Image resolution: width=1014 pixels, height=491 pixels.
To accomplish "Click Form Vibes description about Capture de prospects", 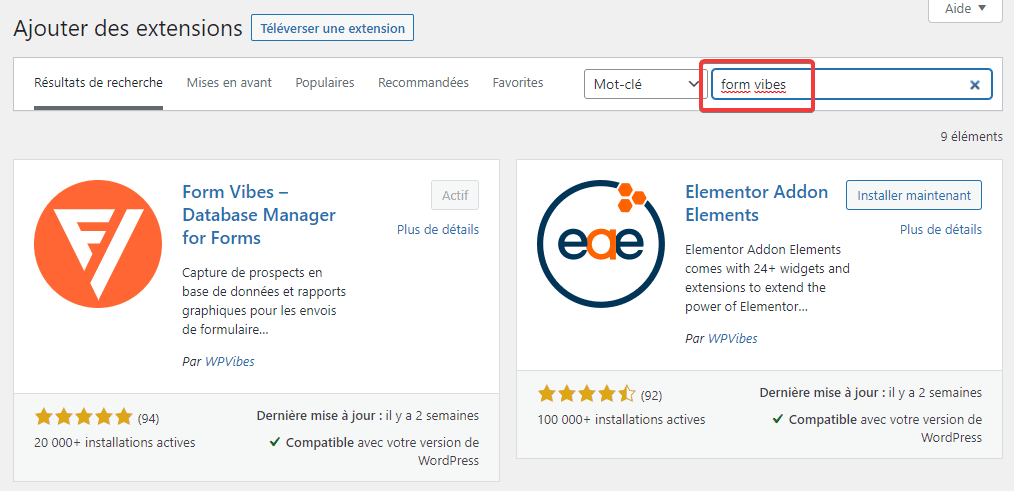I will point(264,301).
